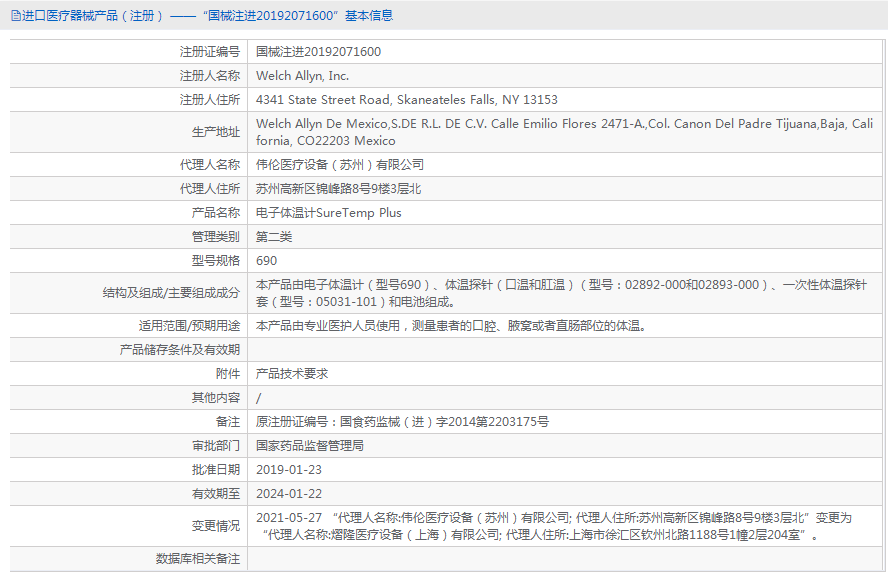Click the 备注 label
888x579 pixels.
[x=228, y=422]
